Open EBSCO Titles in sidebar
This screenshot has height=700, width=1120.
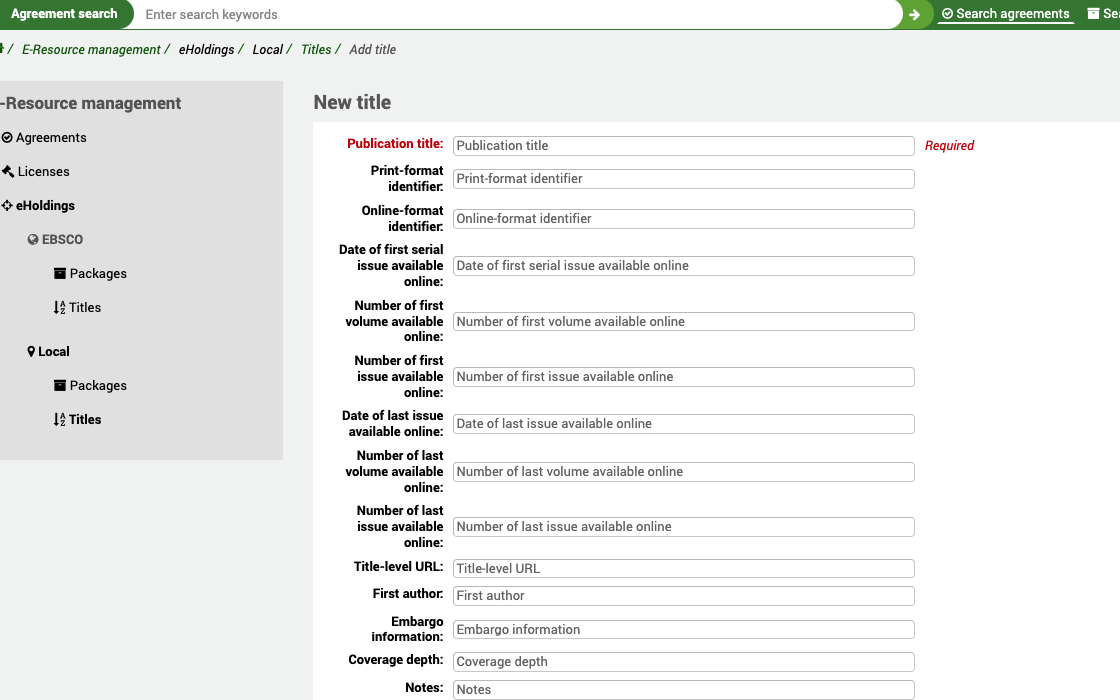pyautogui.click(x=85, y=308)
